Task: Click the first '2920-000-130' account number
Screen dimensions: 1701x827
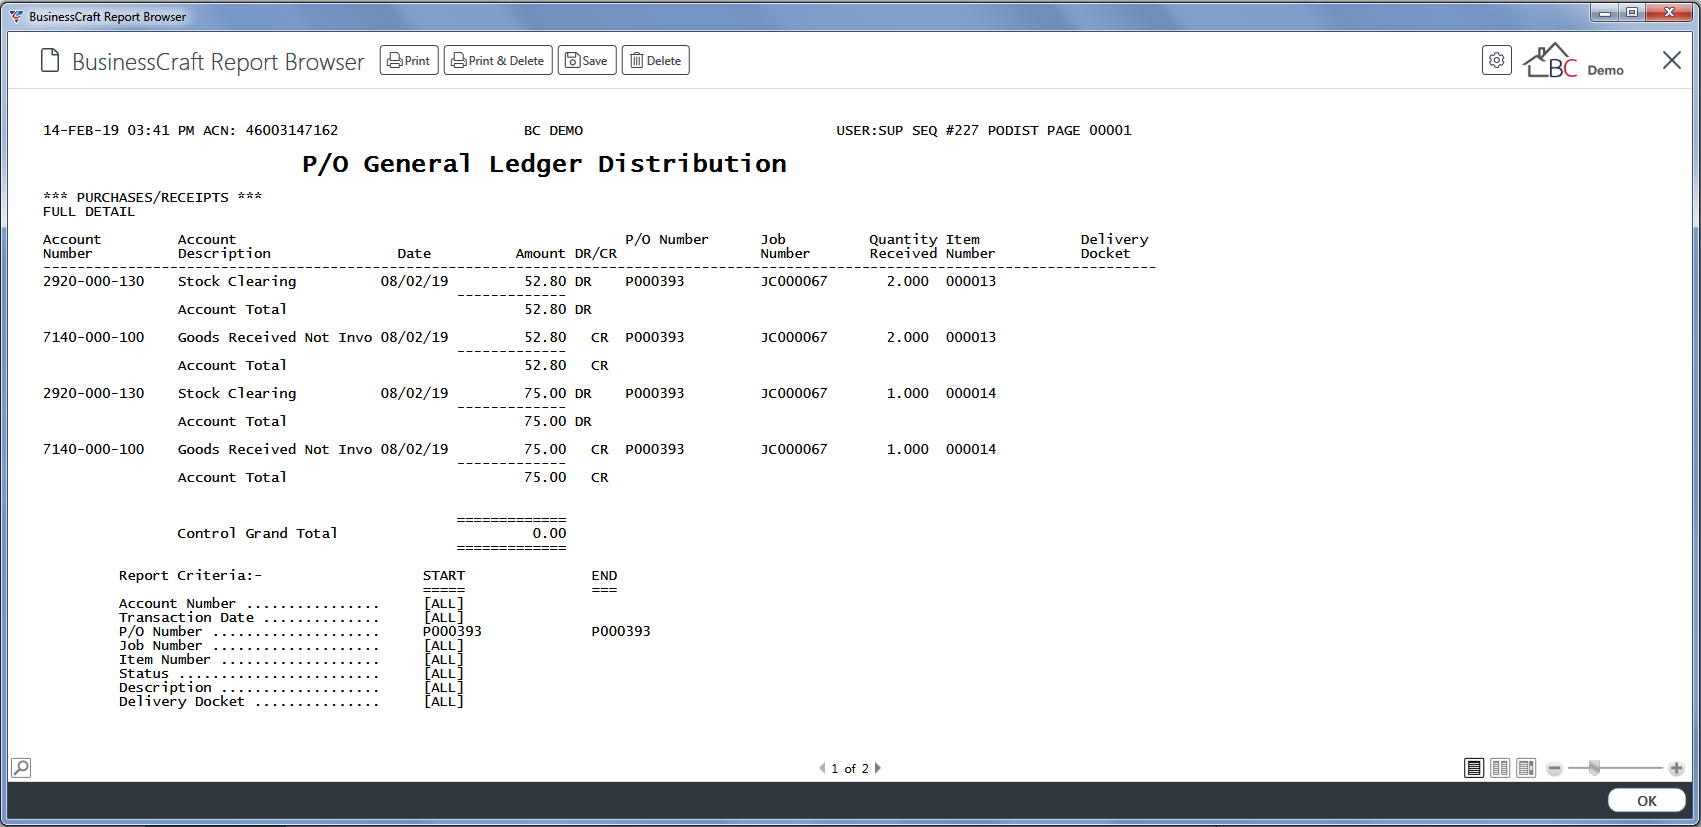Action: point(94,282)
